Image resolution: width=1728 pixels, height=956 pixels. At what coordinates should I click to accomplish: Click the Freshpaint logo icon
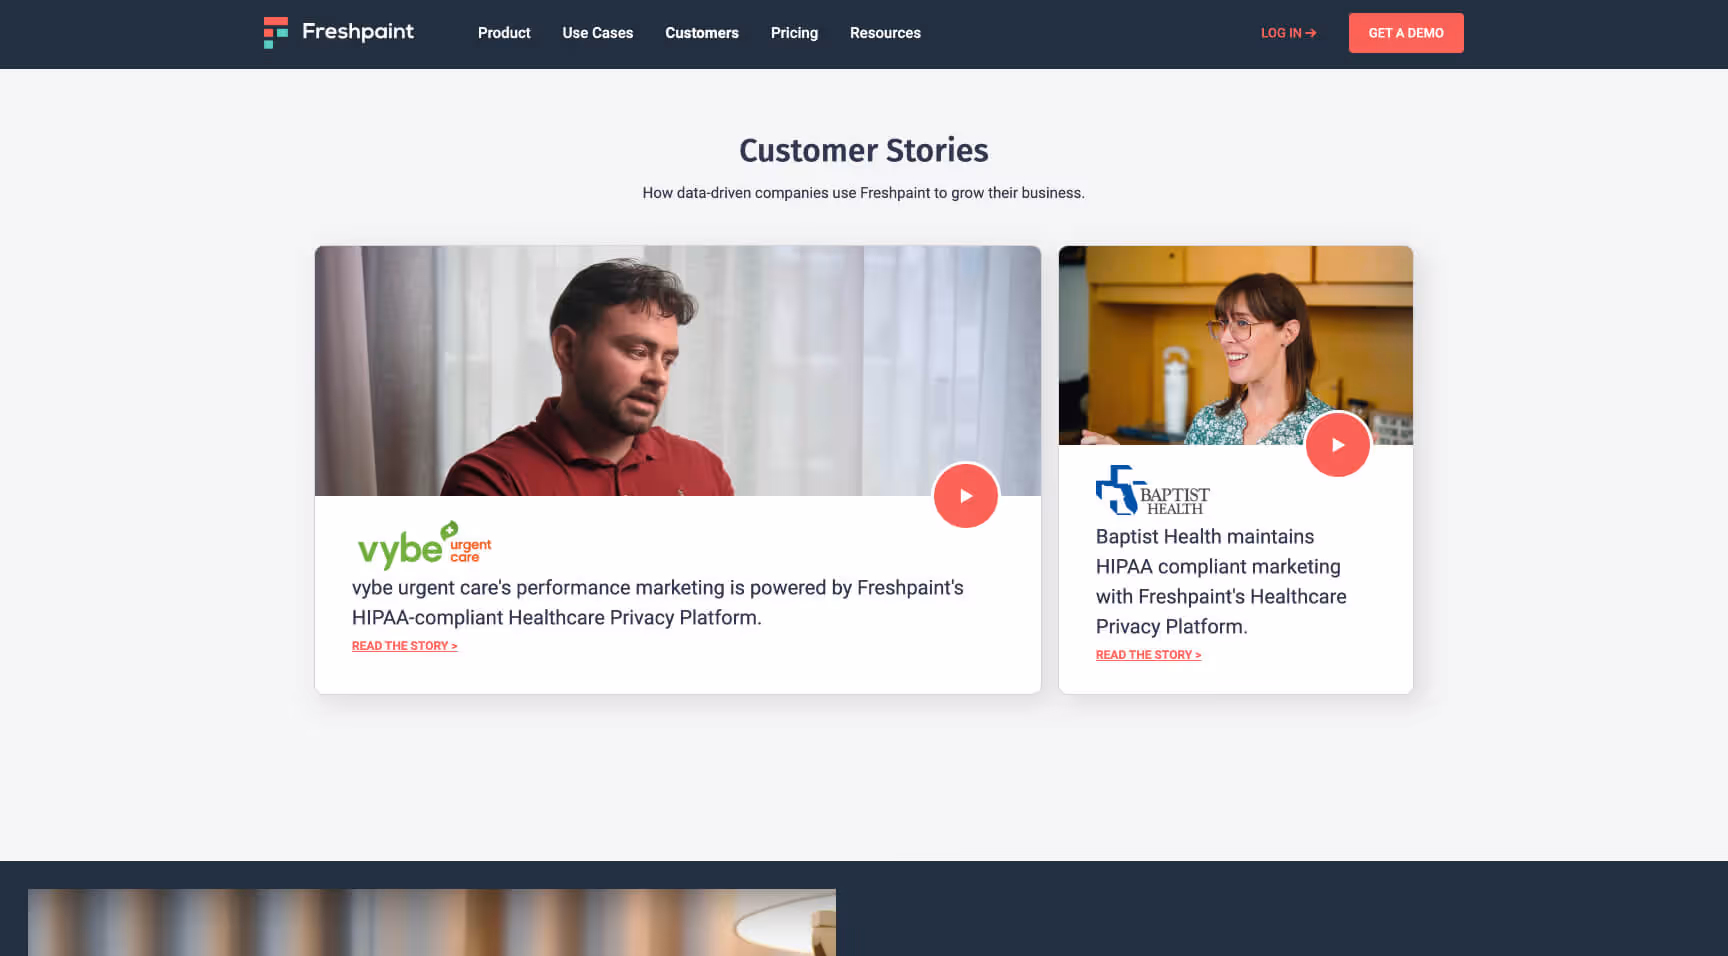275,32
